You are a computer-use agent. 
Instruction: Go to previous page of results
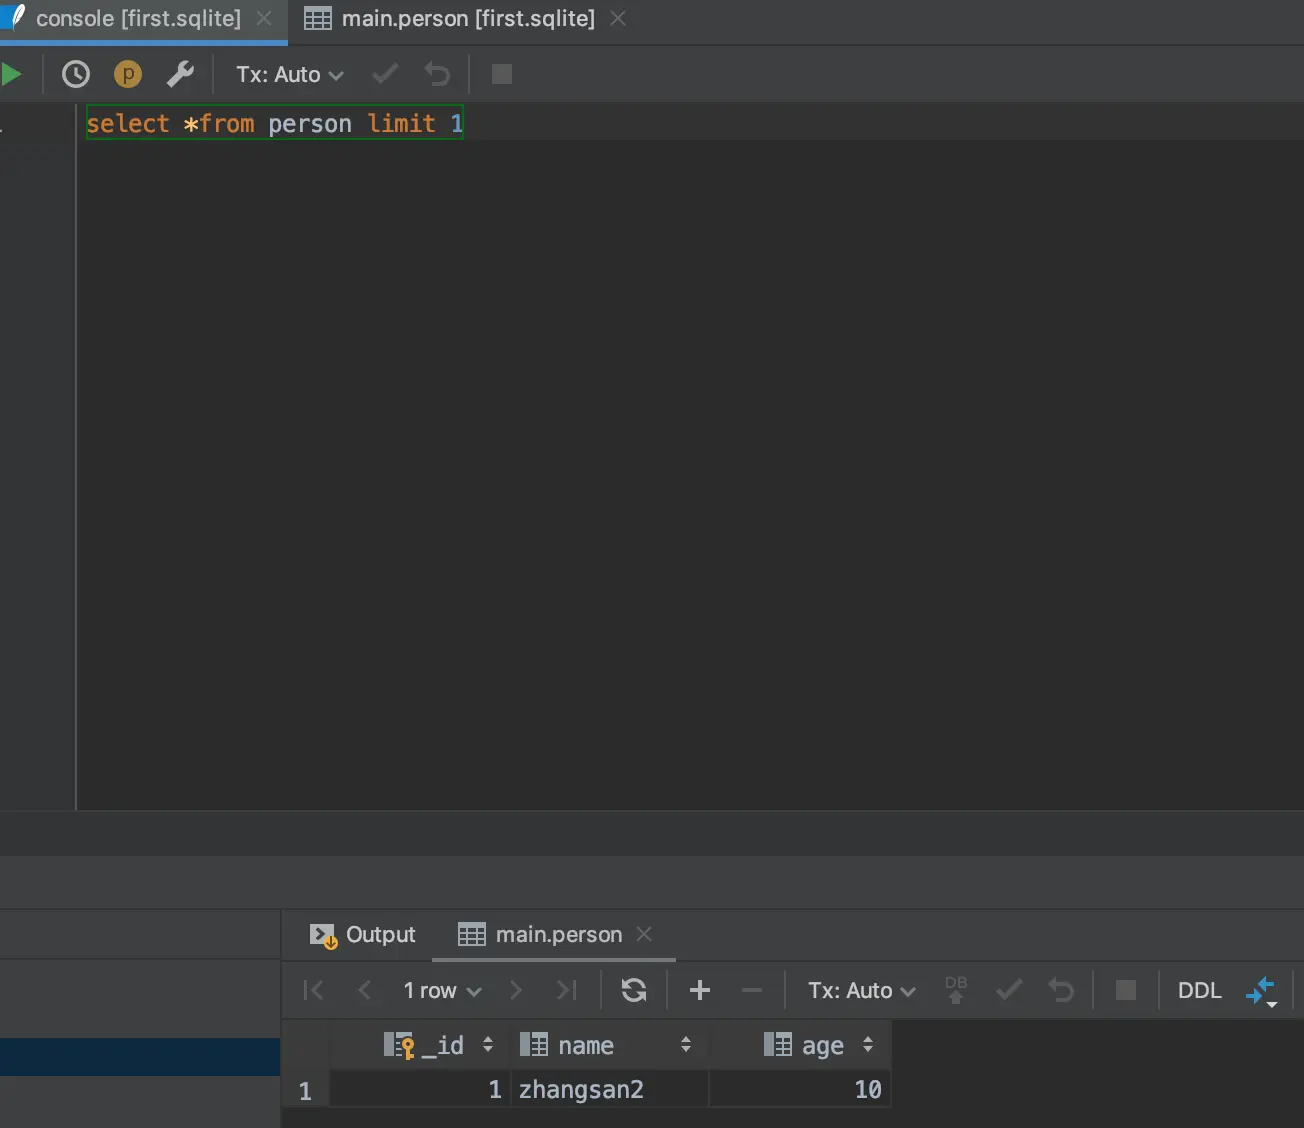tap(364, 990)
